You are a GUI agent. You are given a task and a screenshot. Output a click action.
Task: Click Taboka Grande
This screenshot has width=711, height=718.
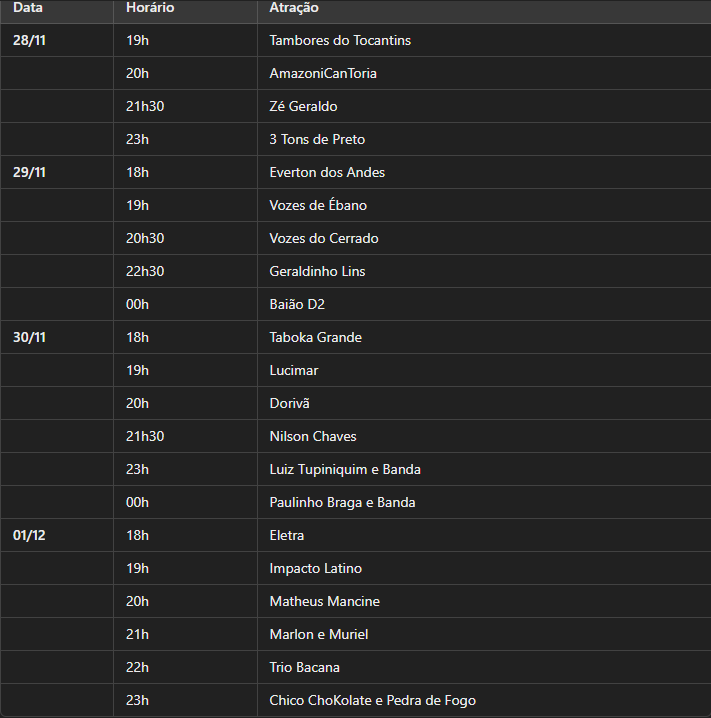point(316,337)
